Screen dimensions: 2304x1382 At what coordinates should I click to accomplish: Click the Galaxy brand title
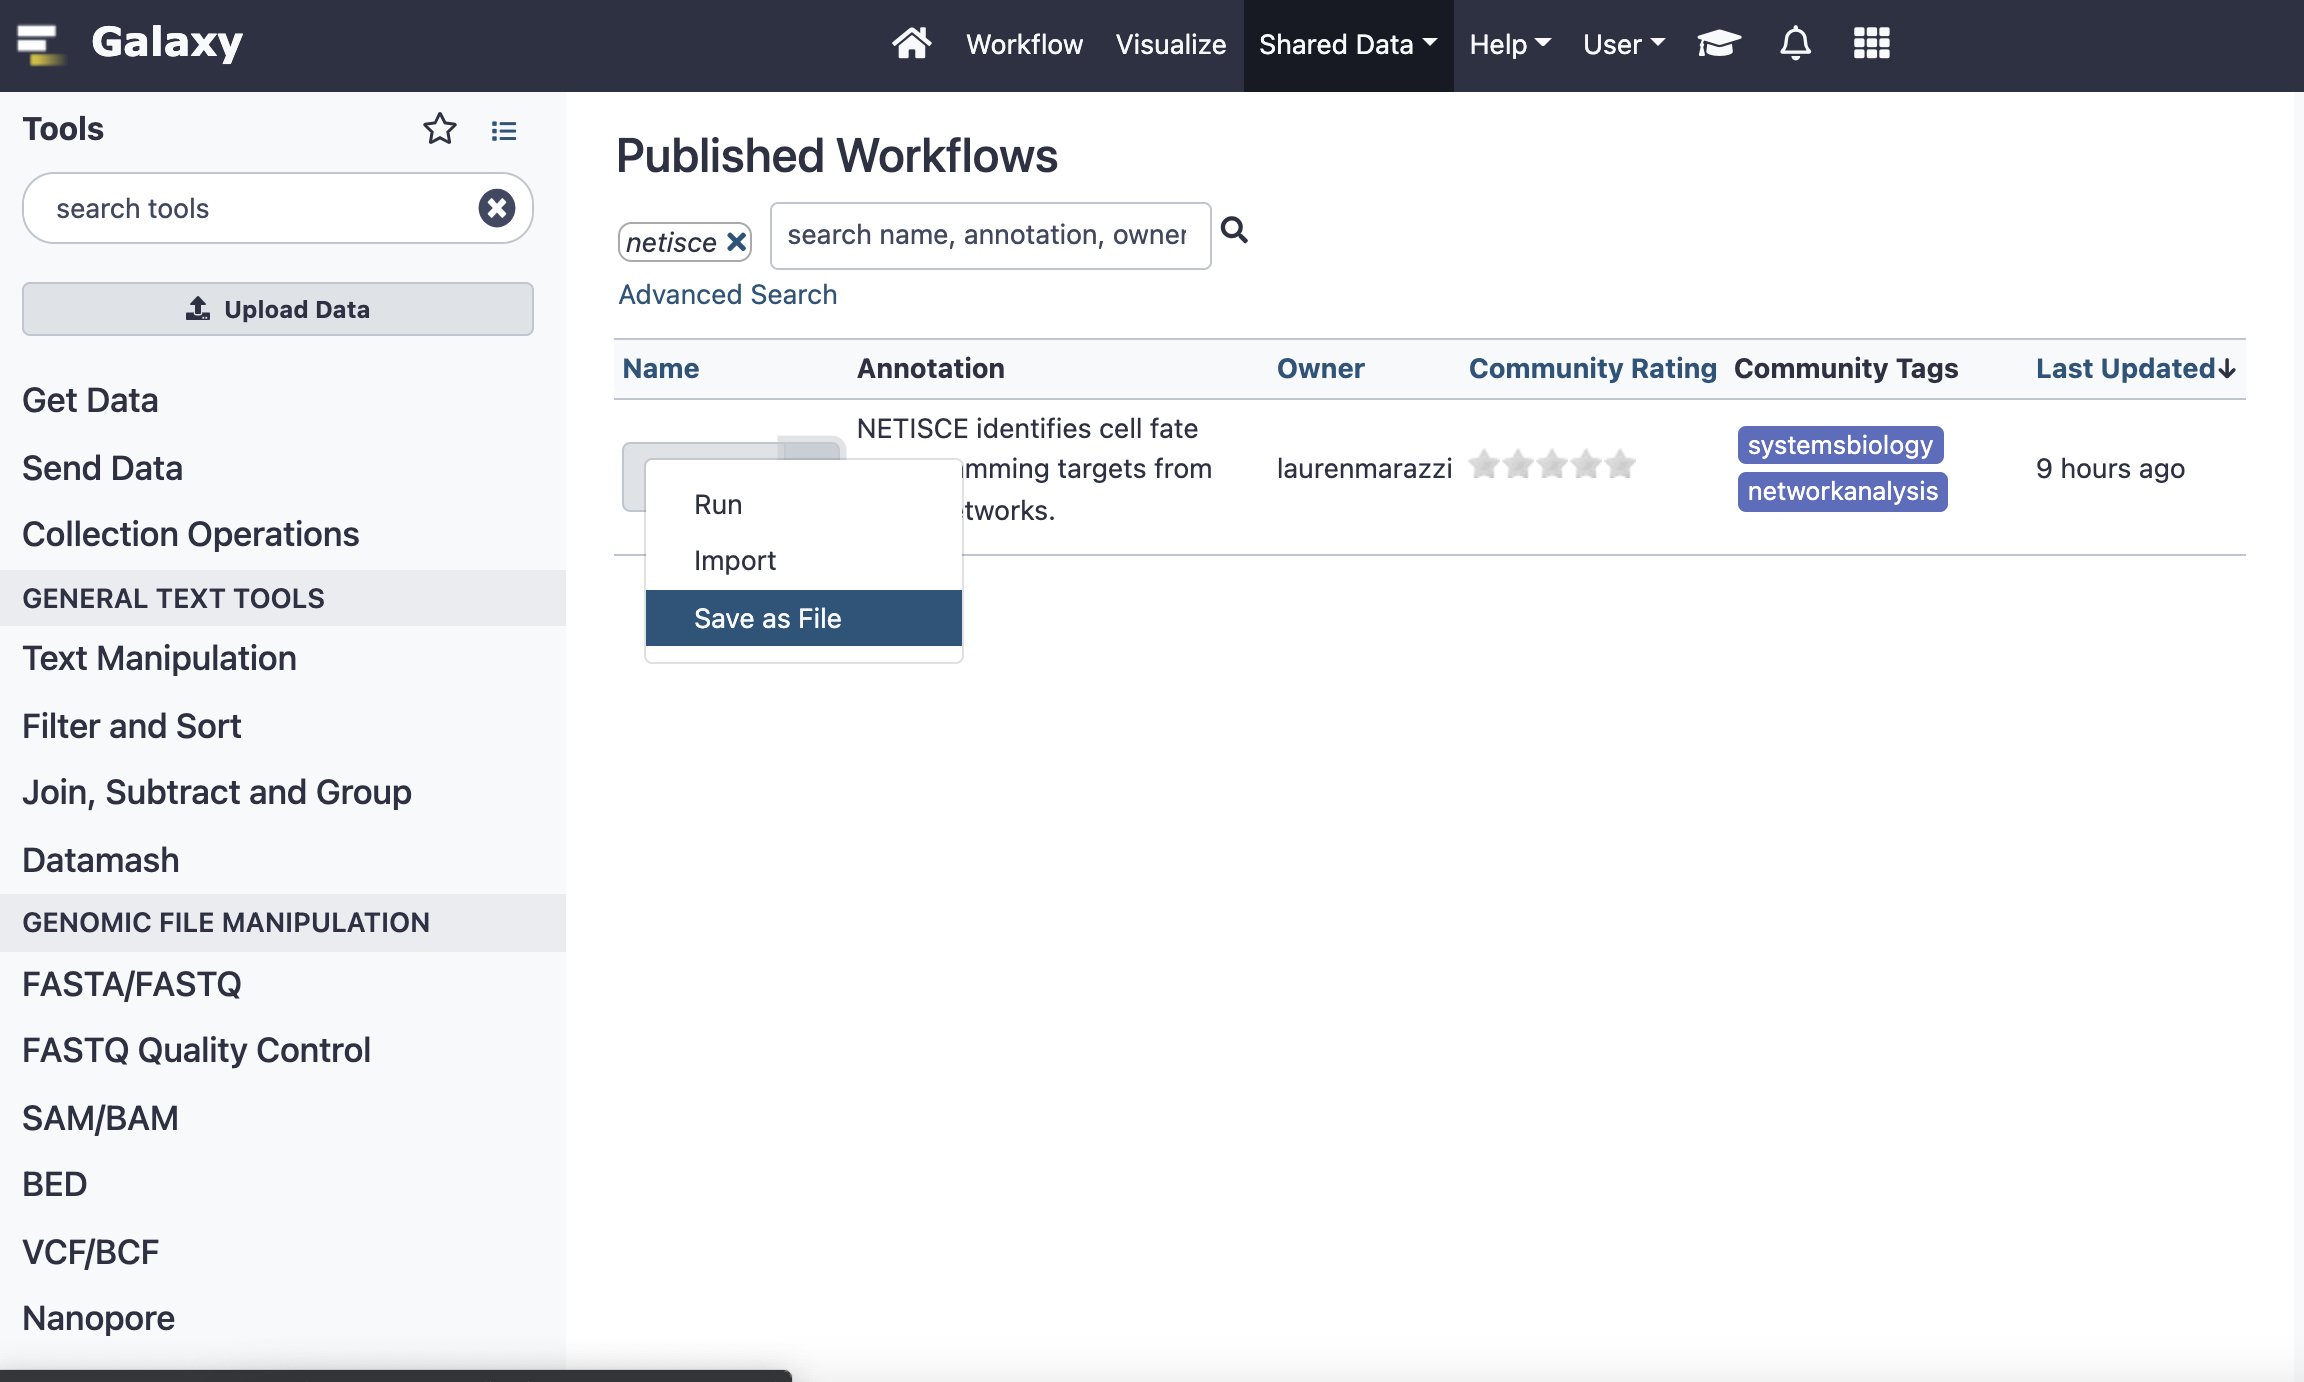[x=167, y=43]
